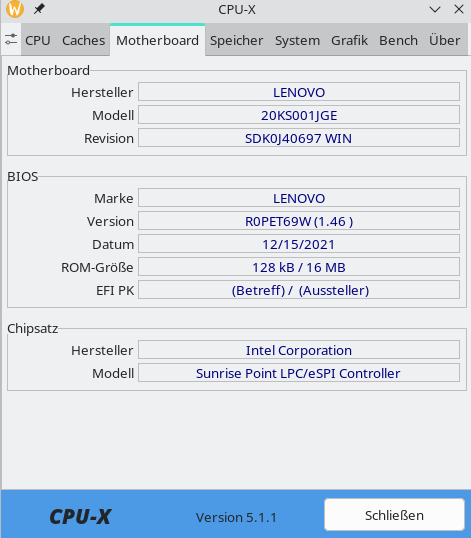Open the Grafik tab

pos(349,40)
